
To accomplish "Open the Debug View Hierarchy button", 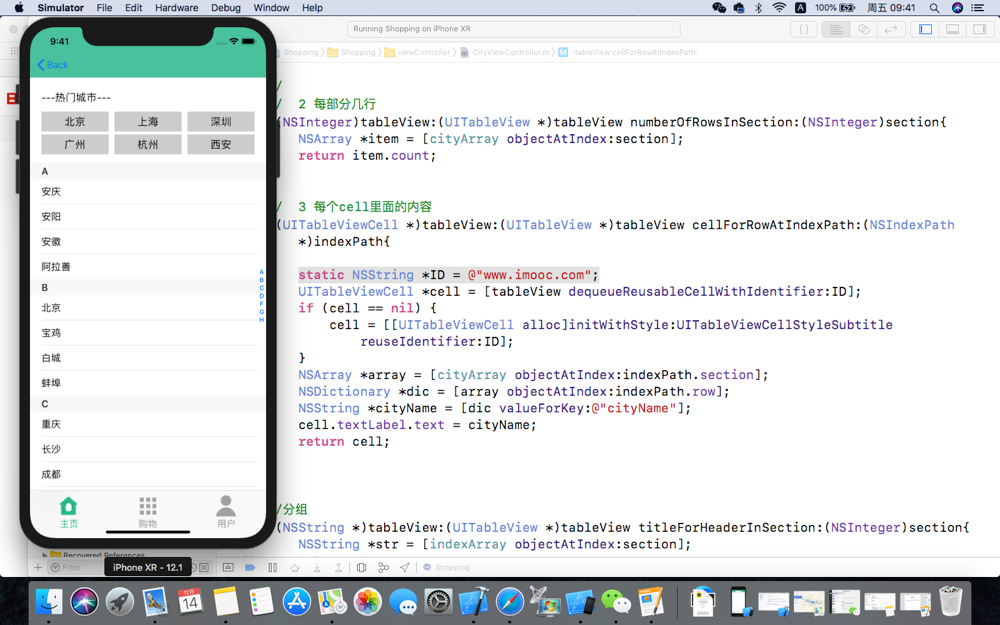I will pos(361,567).
